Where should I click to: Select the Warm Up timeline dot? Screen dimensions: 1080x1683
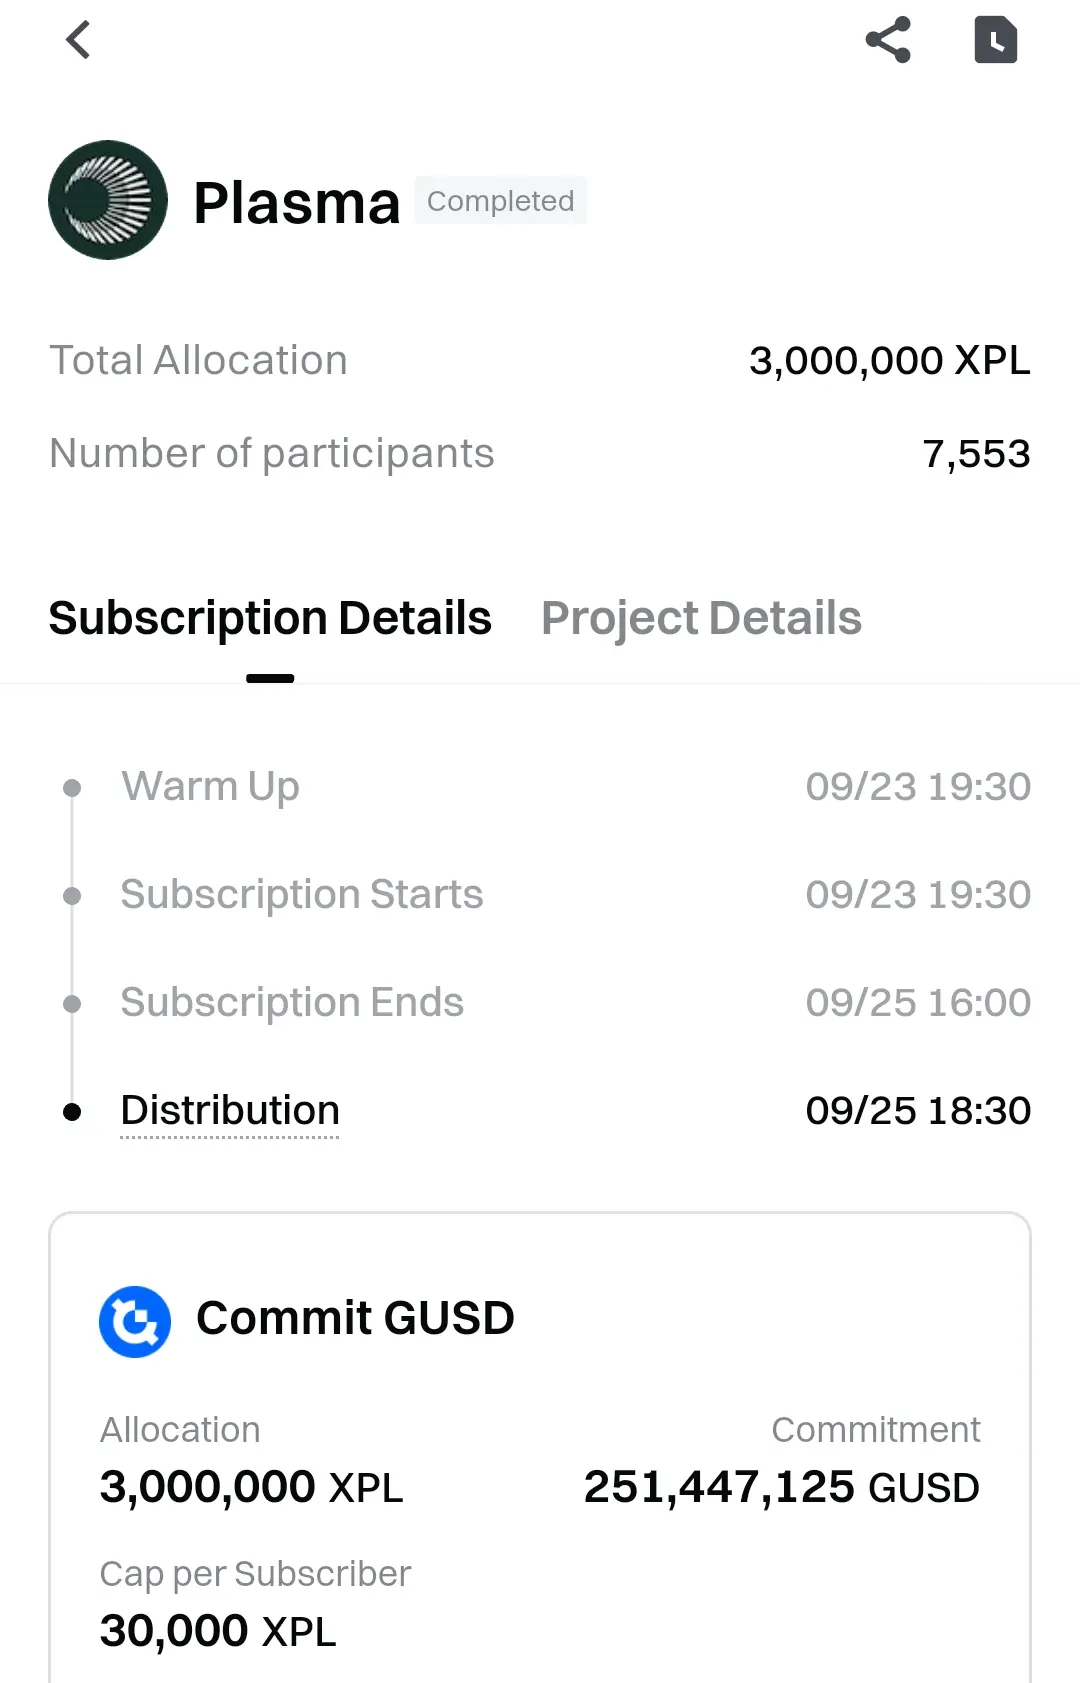[x=72, y=788]
